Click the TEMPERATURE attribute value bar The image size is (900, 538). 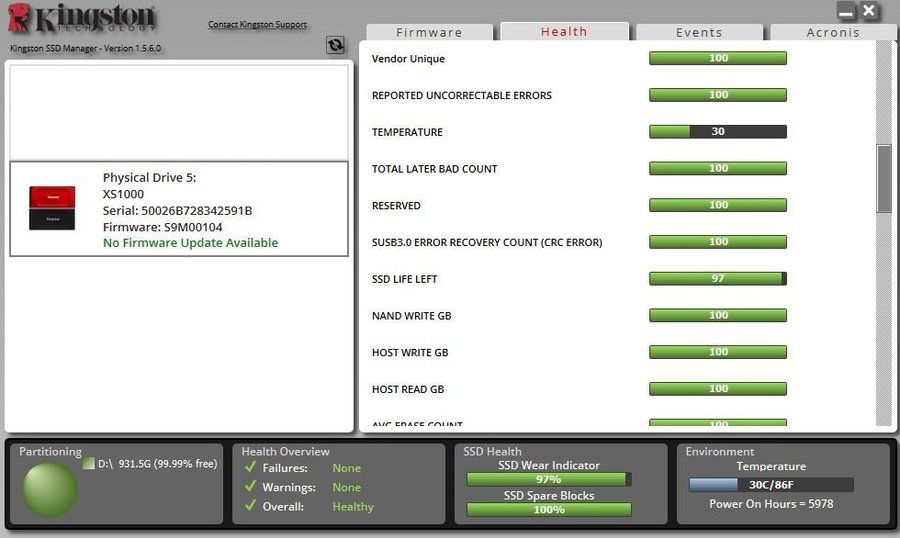(718, 132)
